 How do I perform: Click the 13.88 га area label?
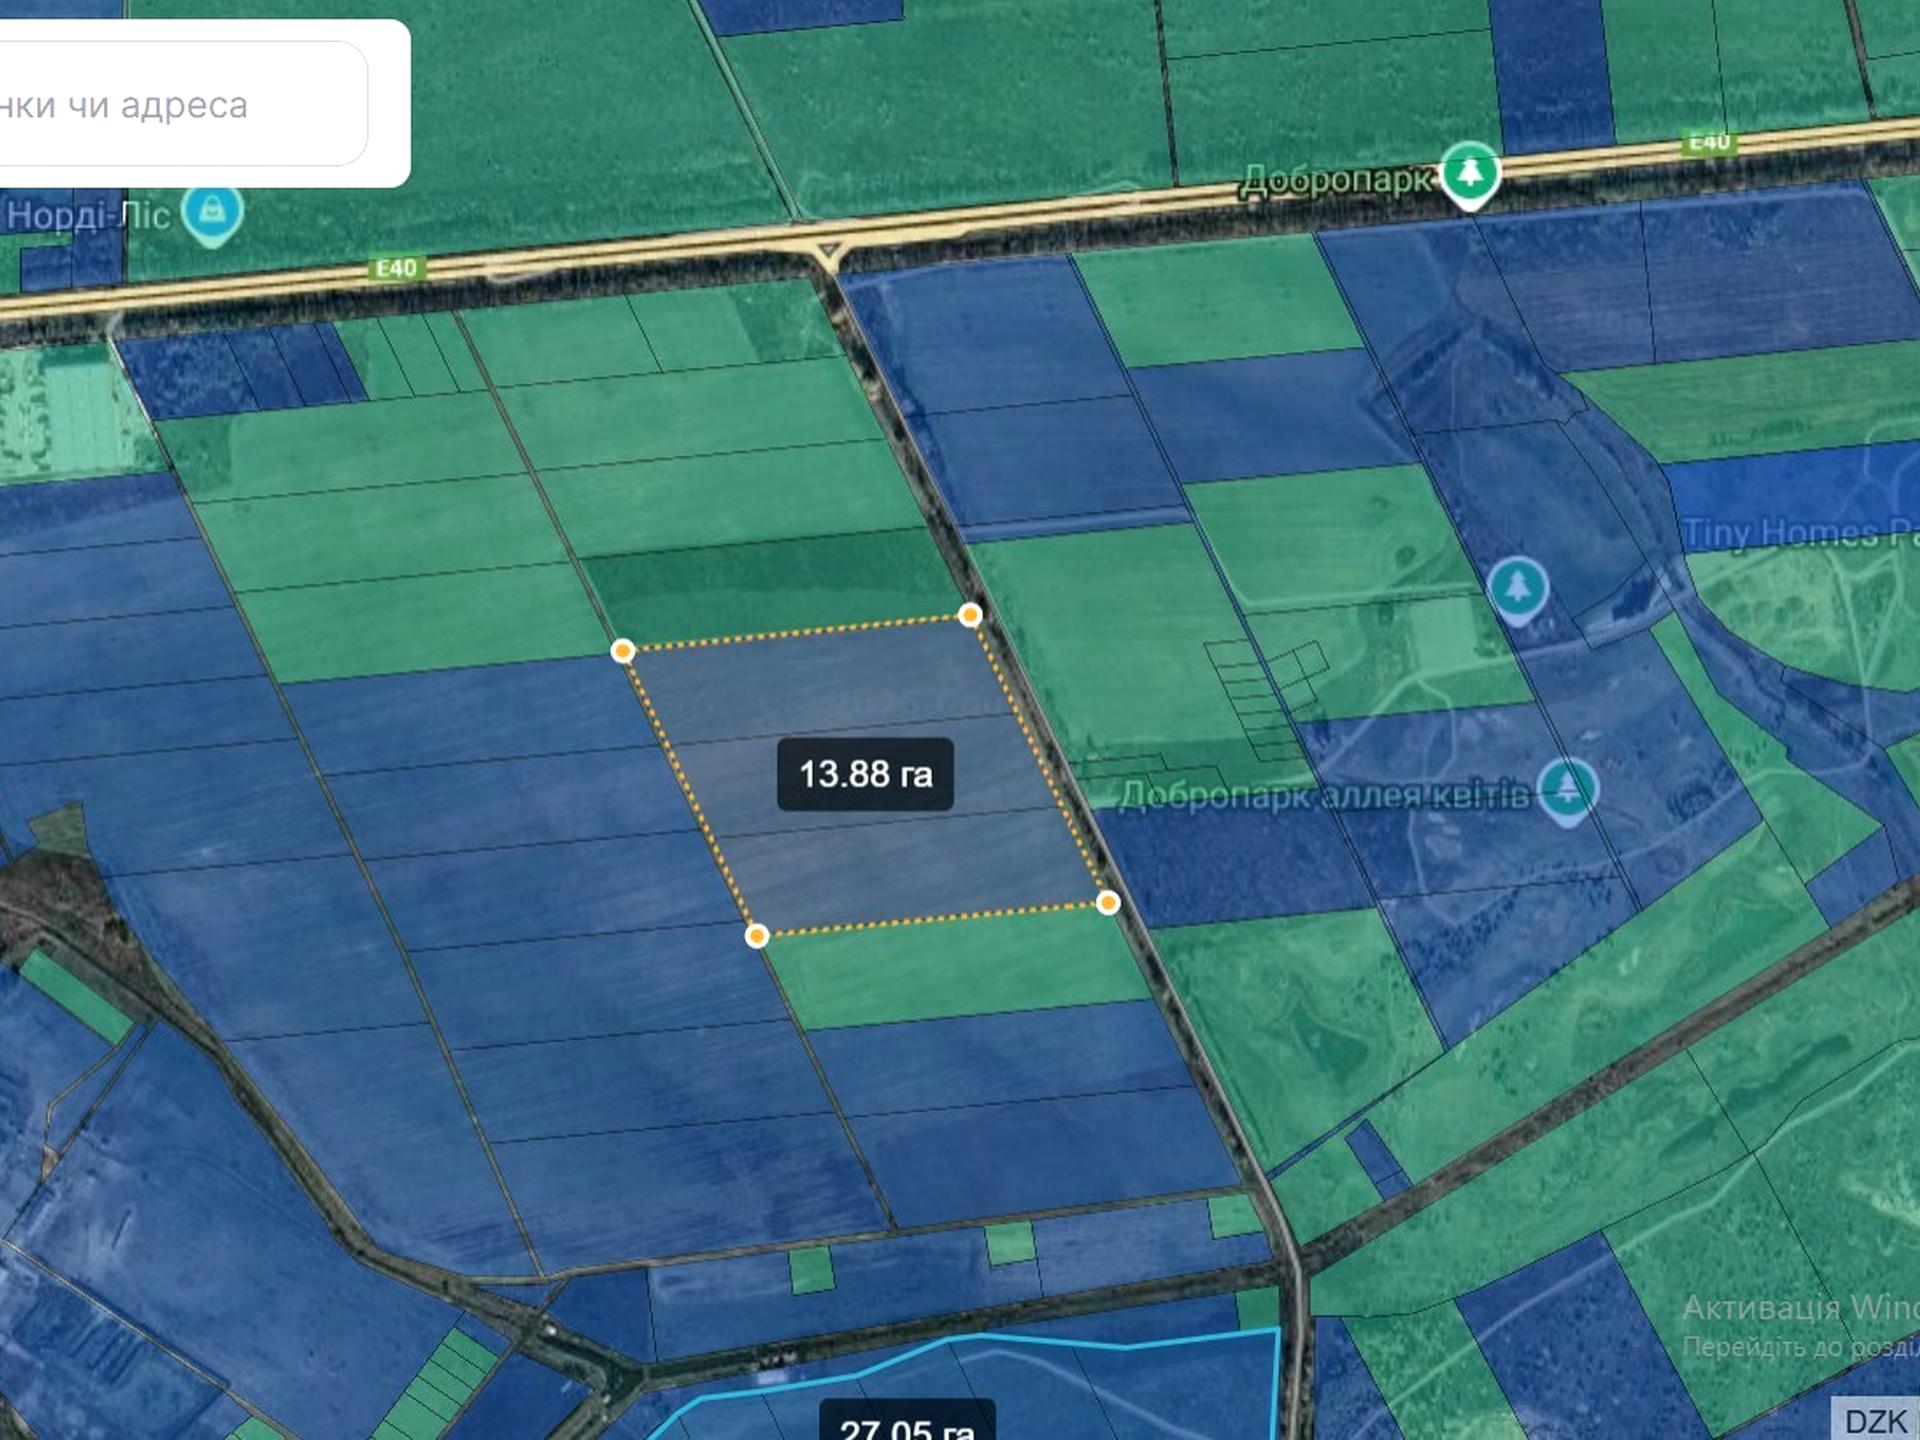coord(865,774)
